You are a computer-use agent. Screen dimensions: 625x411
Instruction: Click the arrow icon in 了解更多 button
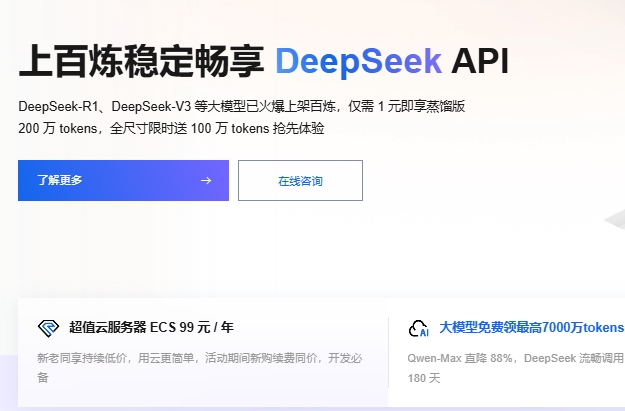206,181
